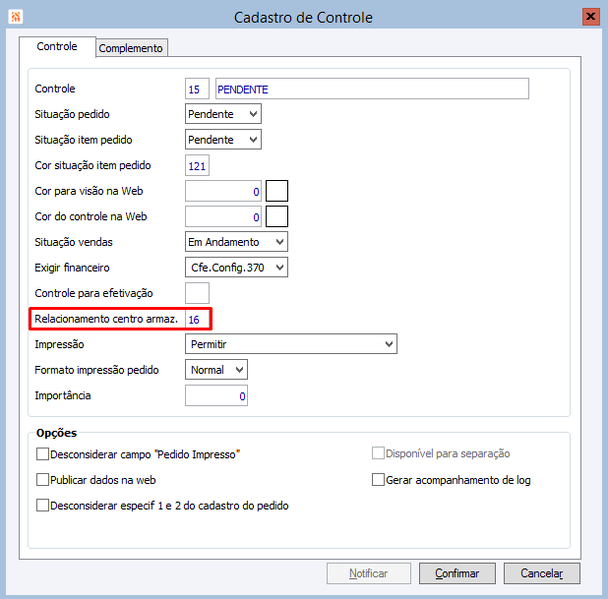This screenshot has width=608, height=599.
Task: Switch to the Complemento tab
Action: [x=131, y=48]
